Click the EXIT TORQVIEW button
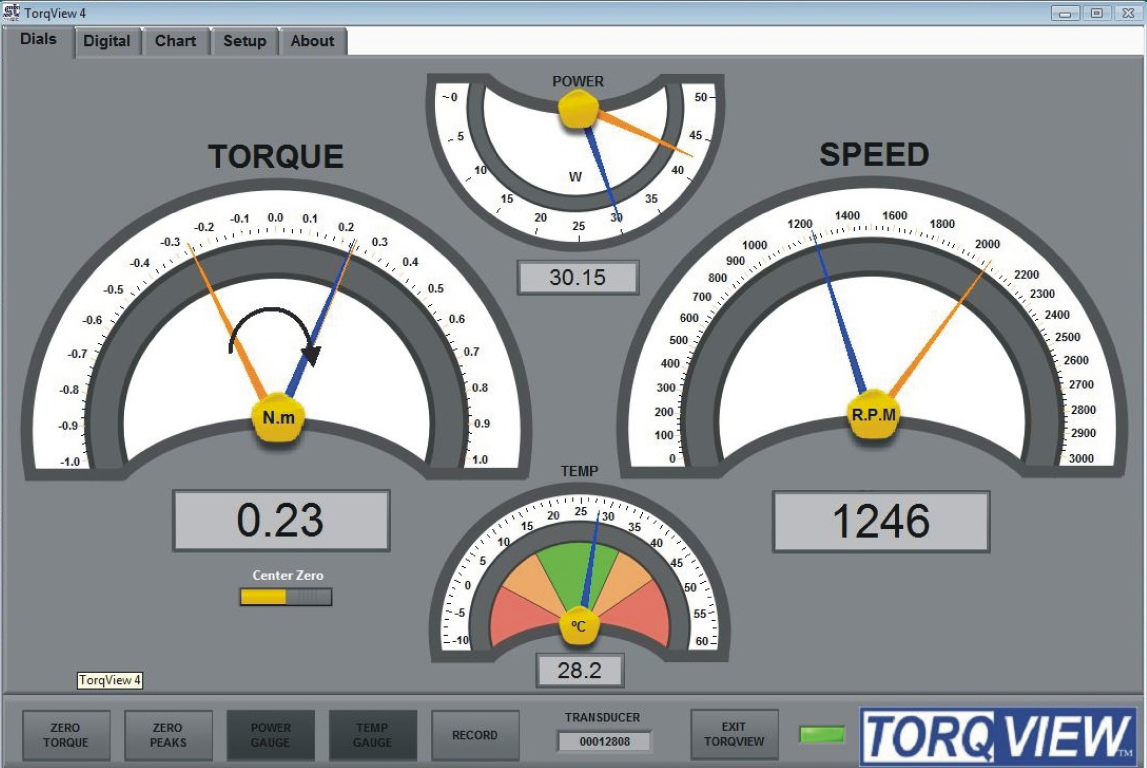The image size is (1147, 768). point(734,734)
